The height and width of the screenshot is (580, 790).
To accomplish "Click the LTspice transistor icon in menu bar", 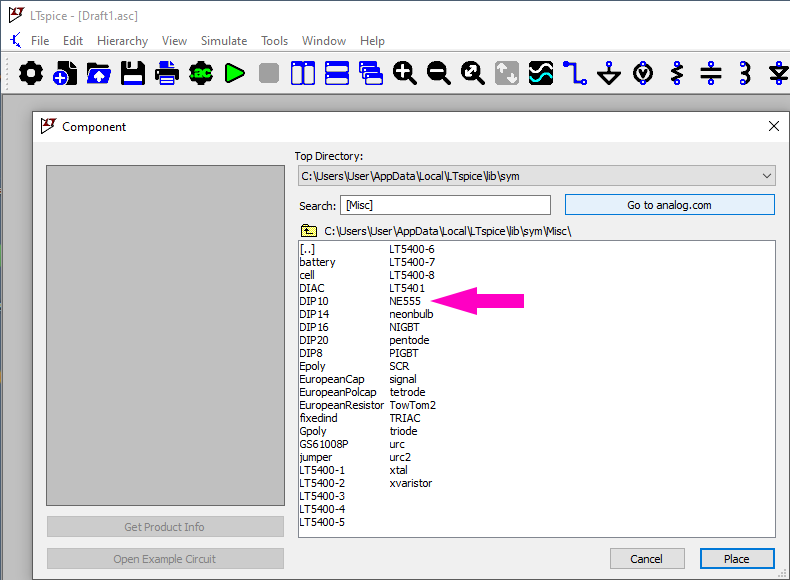I will pos(16,40).
